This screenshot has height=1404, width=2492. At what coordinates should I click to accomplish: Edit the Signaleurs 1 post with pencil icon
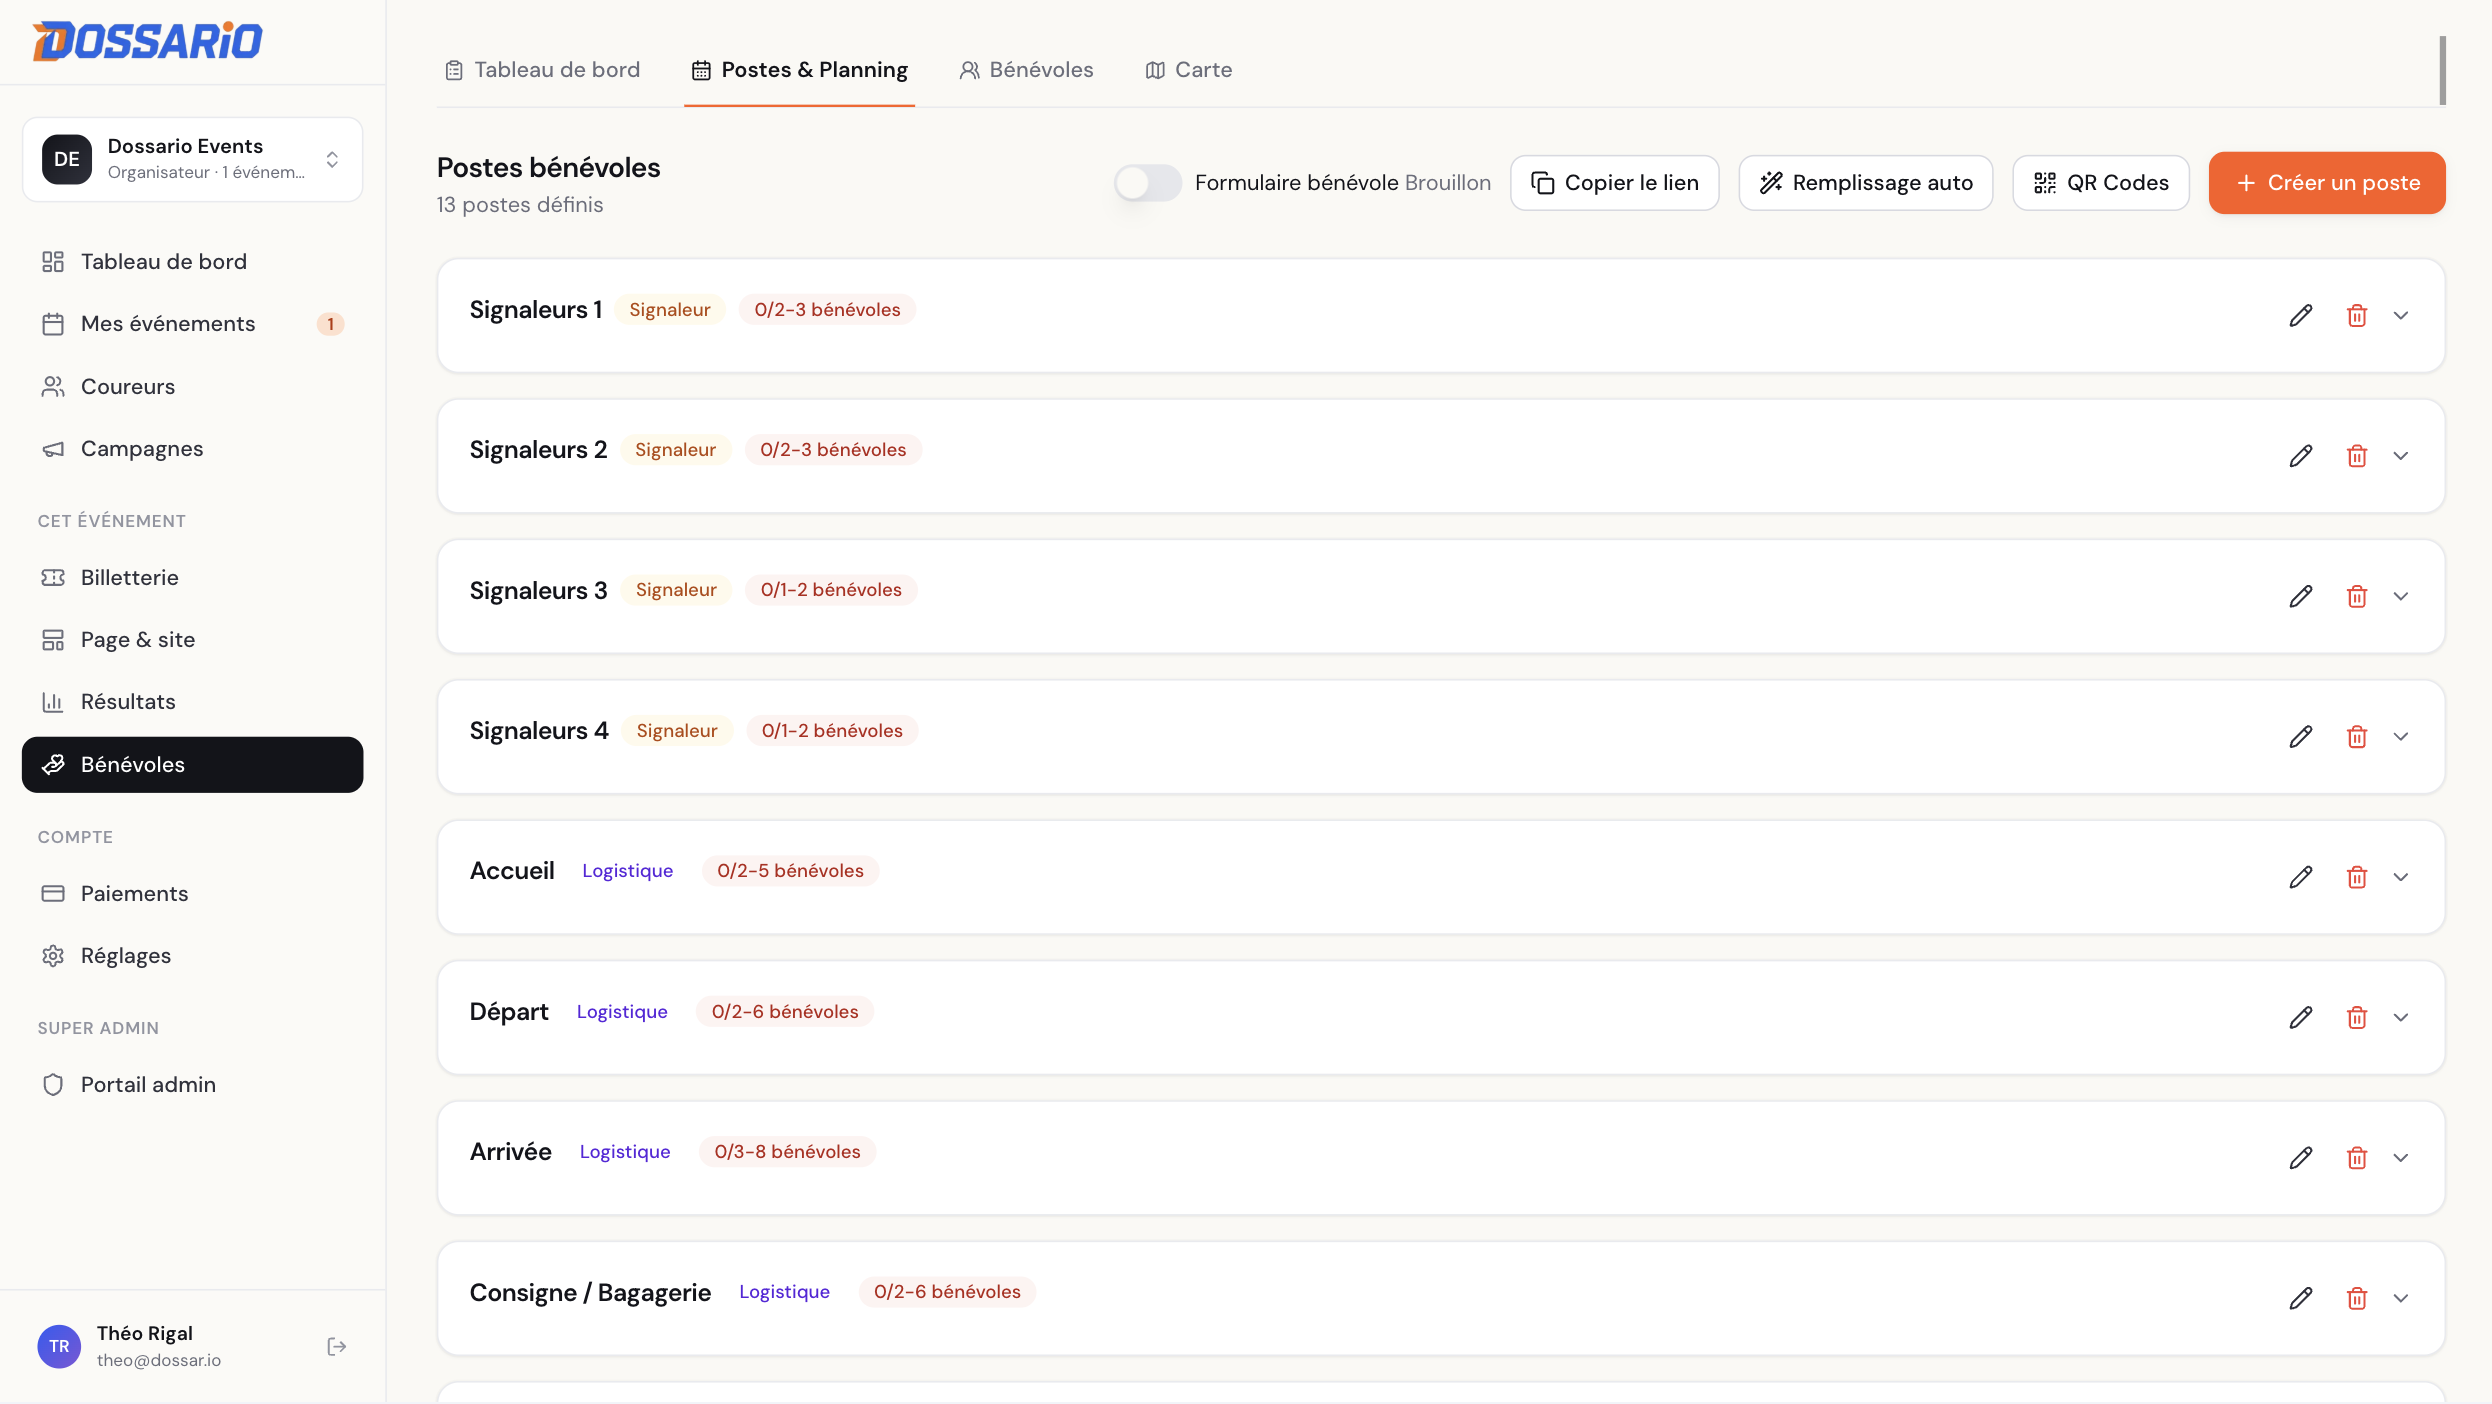click(x=2301, y=316)
